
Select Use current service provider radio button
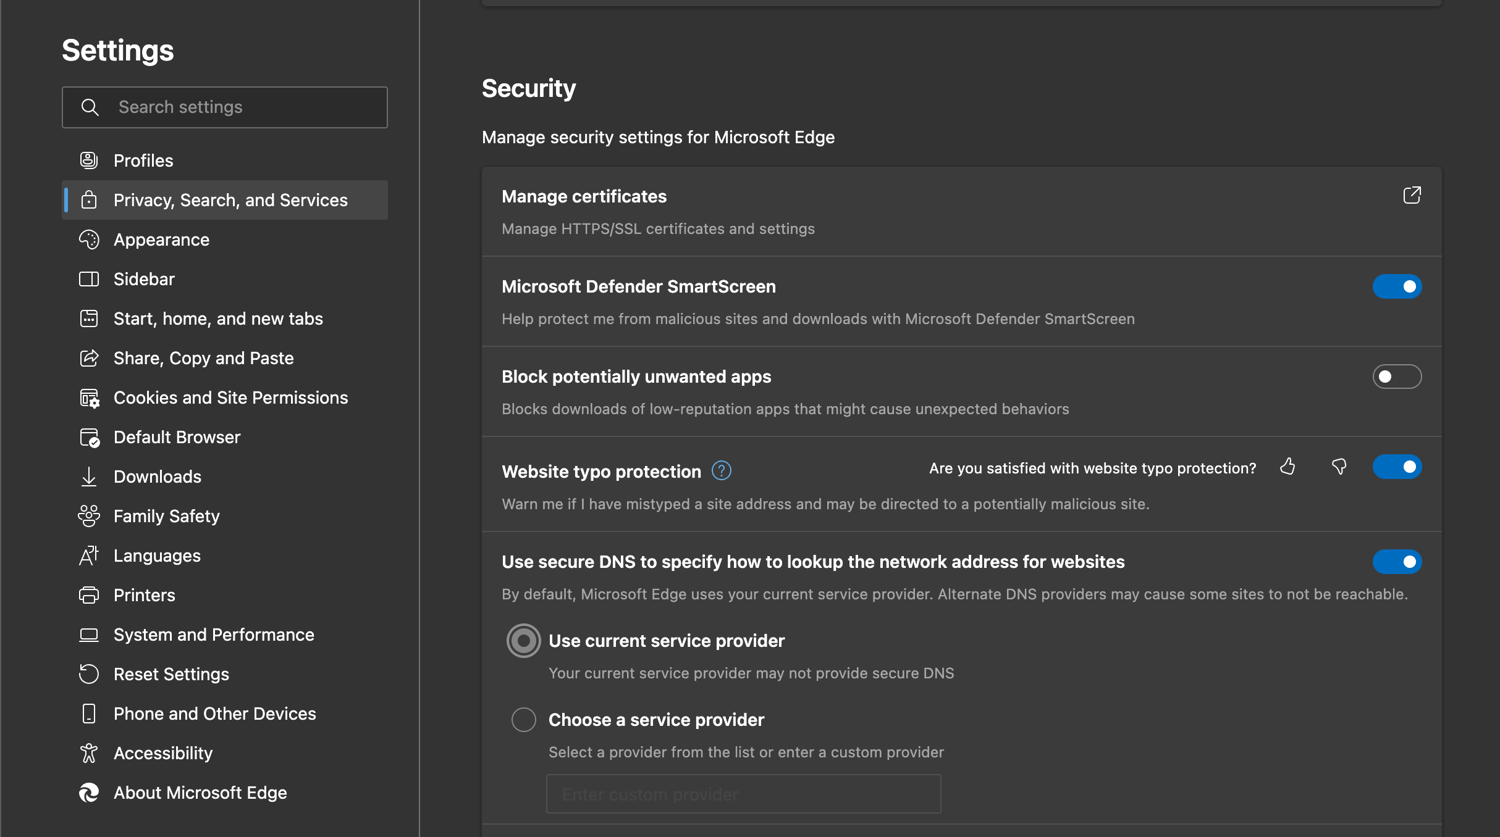(523, 641)
